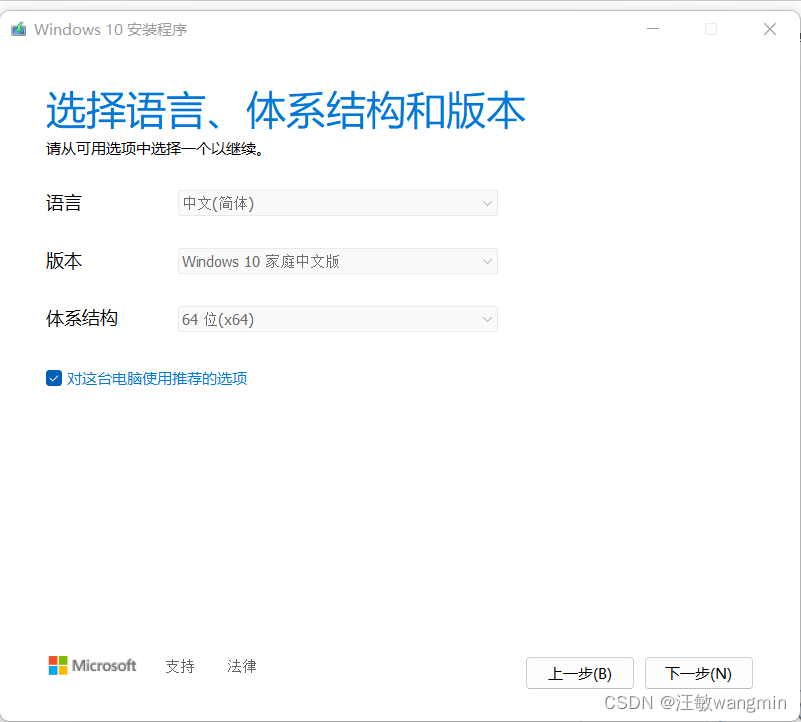
Task: Click the 版本 field label
Action: click(64, 261)
